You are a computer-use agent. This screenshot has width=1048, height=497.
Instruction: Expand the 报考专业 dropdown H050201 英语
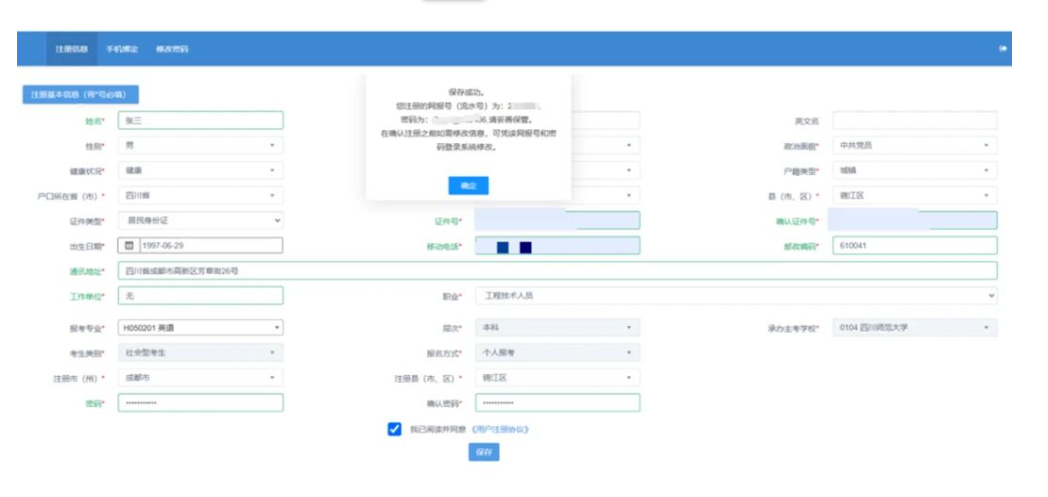pos(201,327)
